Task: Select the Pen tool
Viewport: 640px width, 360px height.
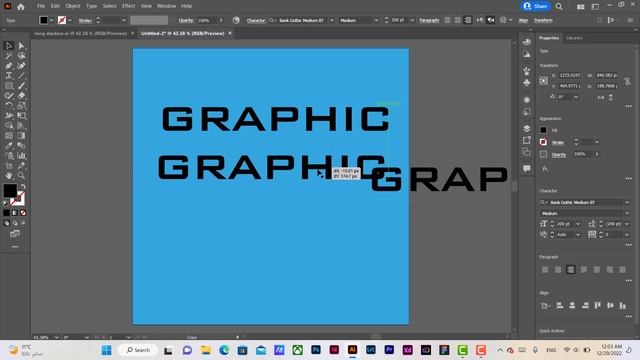Action: [9, 66]
